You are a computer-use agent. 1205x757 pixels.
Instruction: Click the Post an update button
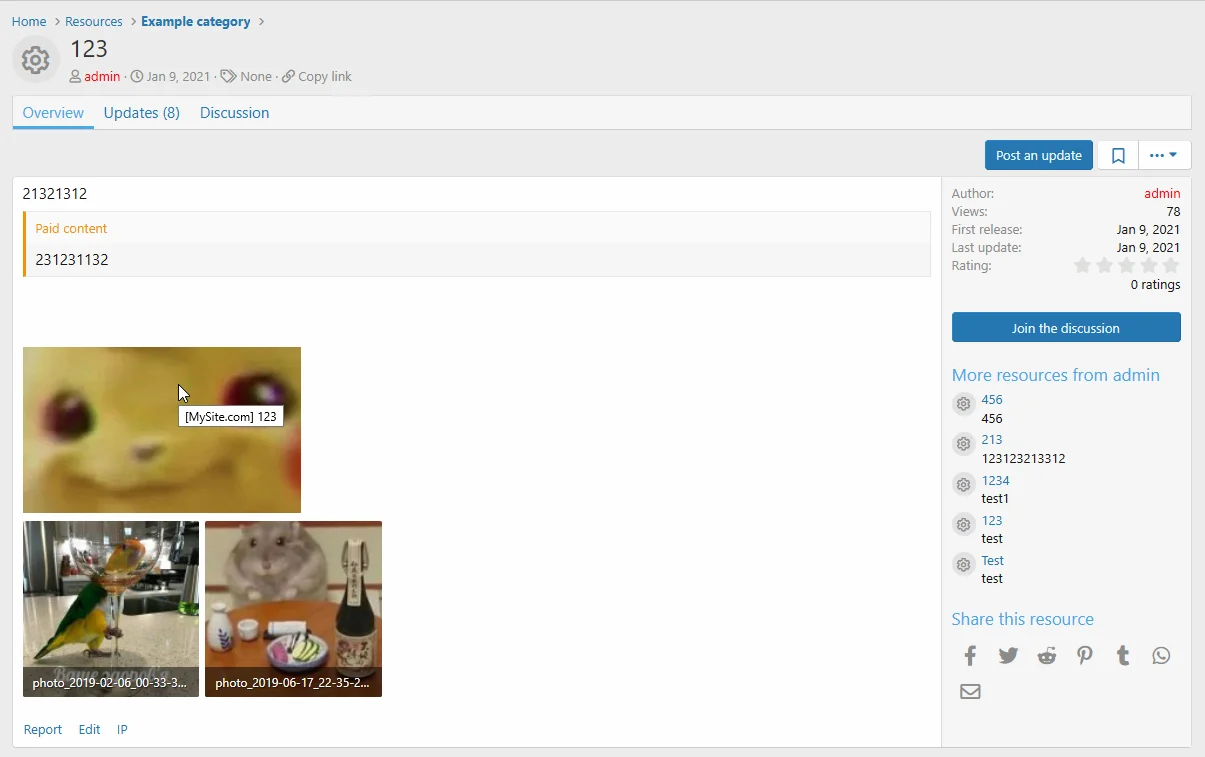[x=1038, y=156]
